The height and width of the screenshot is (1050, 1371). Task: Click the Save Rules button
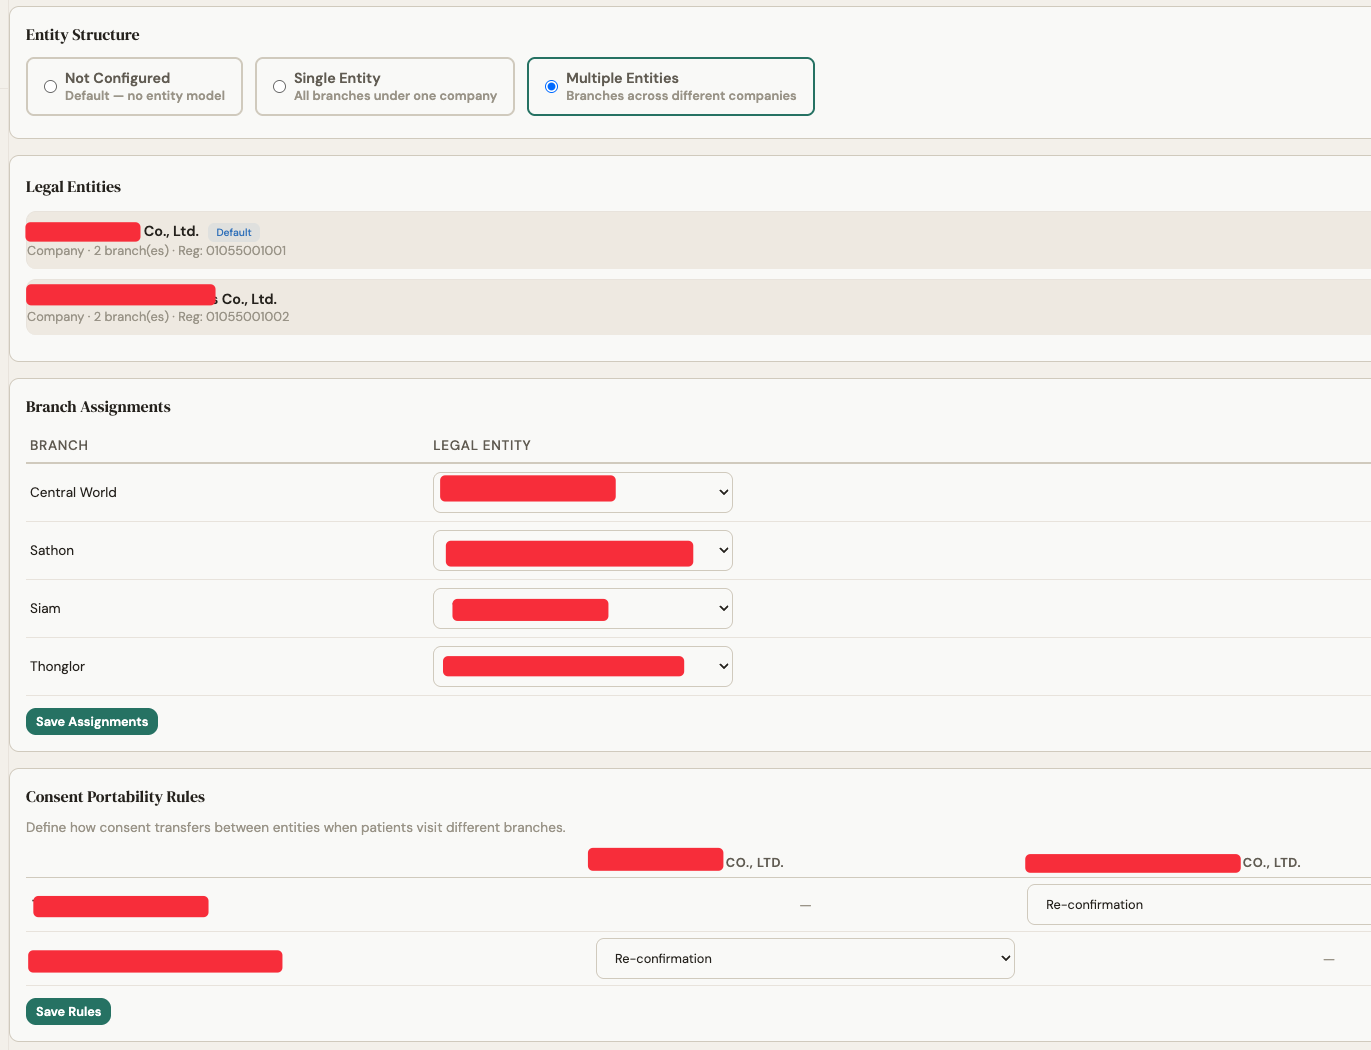(68, 1011)
